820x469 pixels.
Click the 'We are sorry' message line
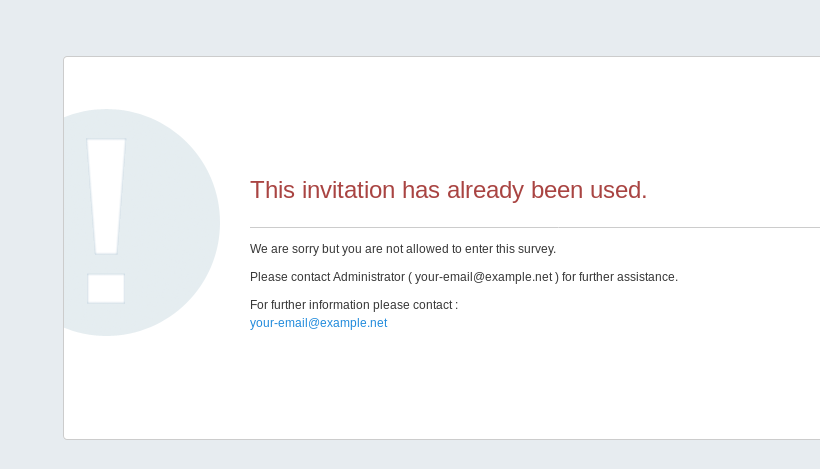[x=402, y=249]
